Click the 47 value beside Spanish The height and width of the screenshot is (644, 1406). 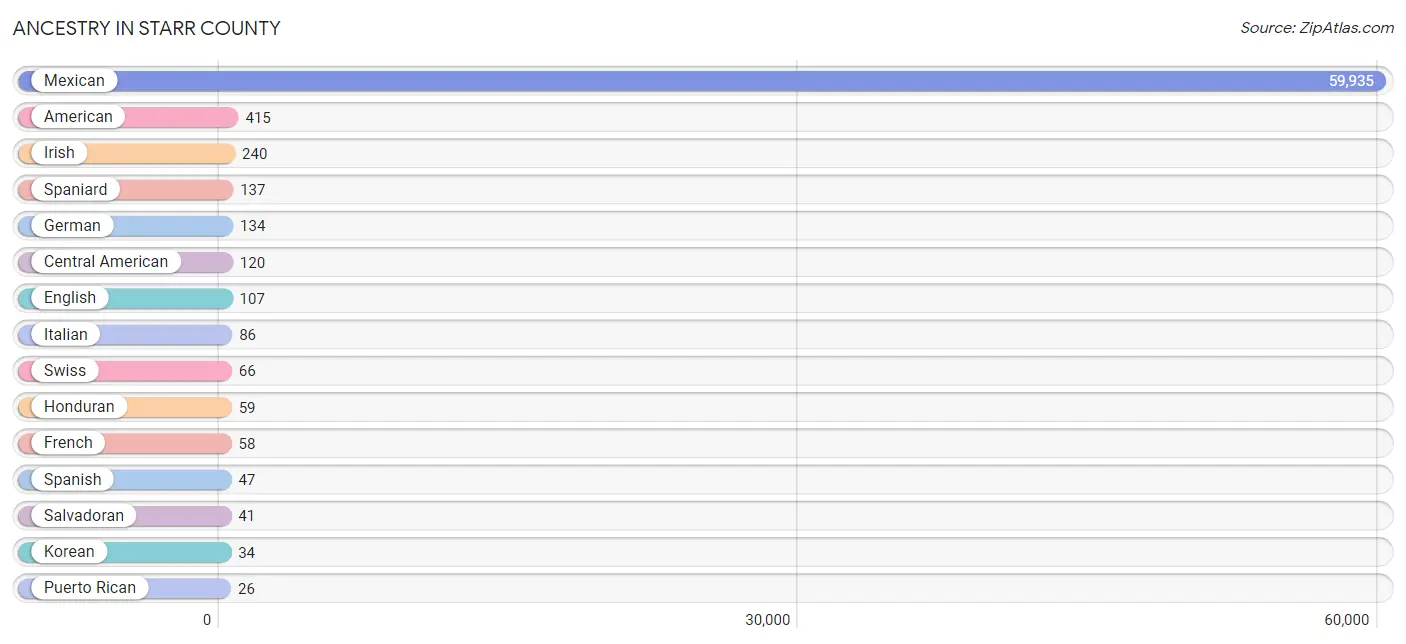247,480
